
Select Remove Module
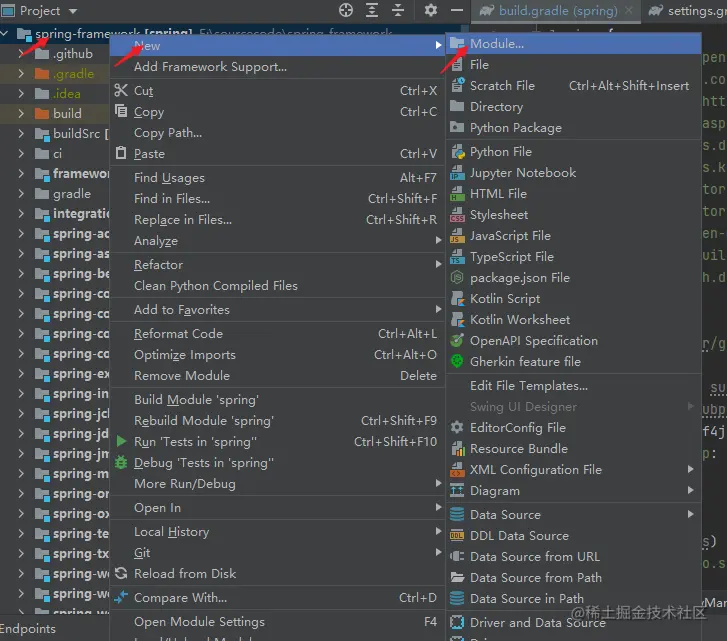277,375
